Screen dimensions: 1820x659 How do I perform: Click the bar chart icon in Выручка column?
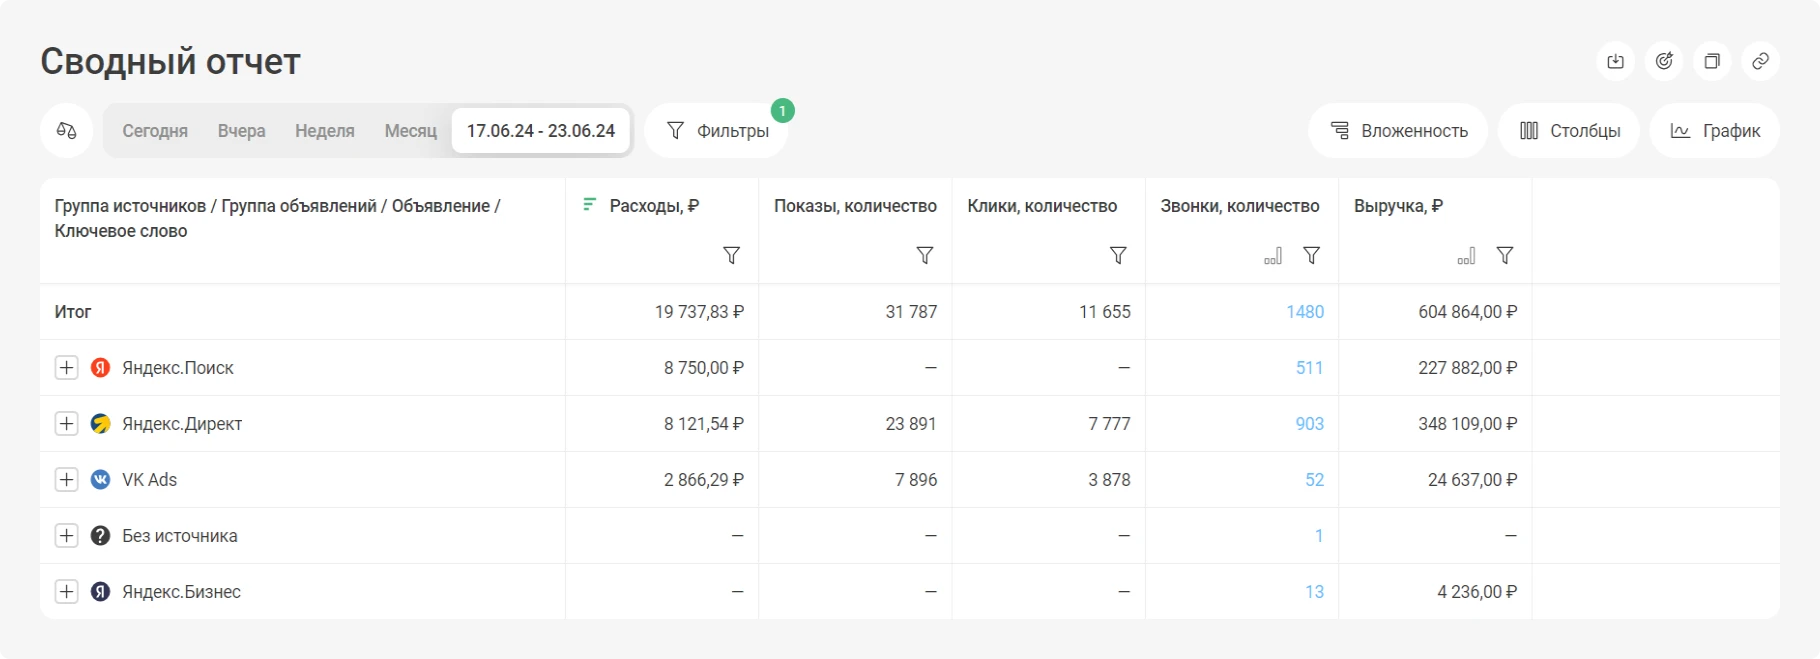coord(1466,257)
